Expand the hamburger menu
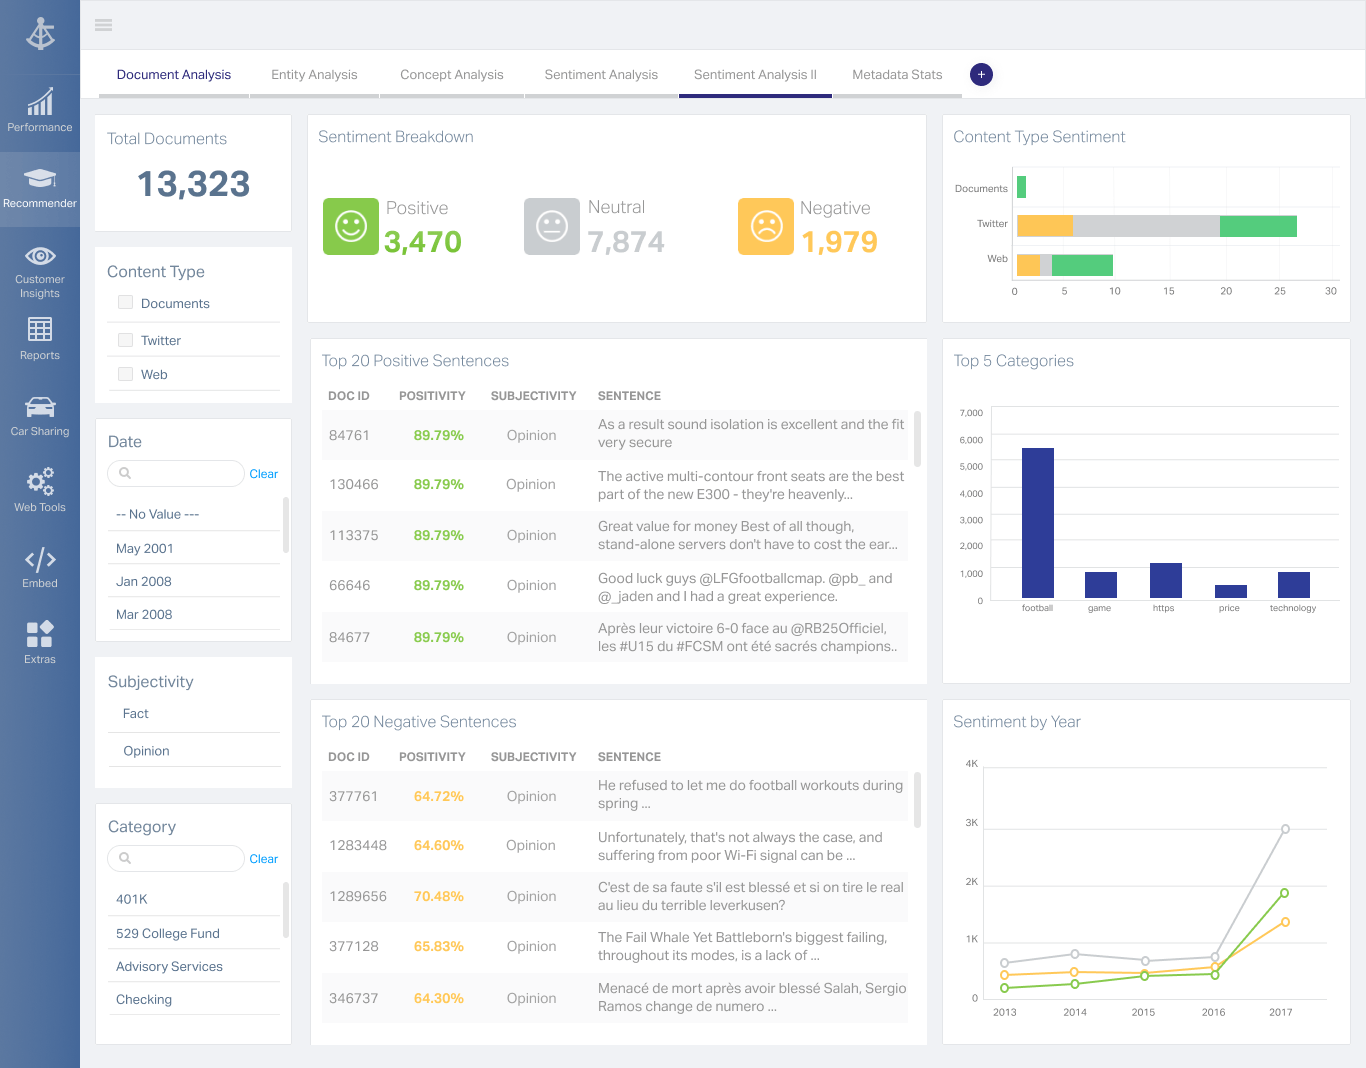Viewport: 1366px width, 1068px height. 103,25
